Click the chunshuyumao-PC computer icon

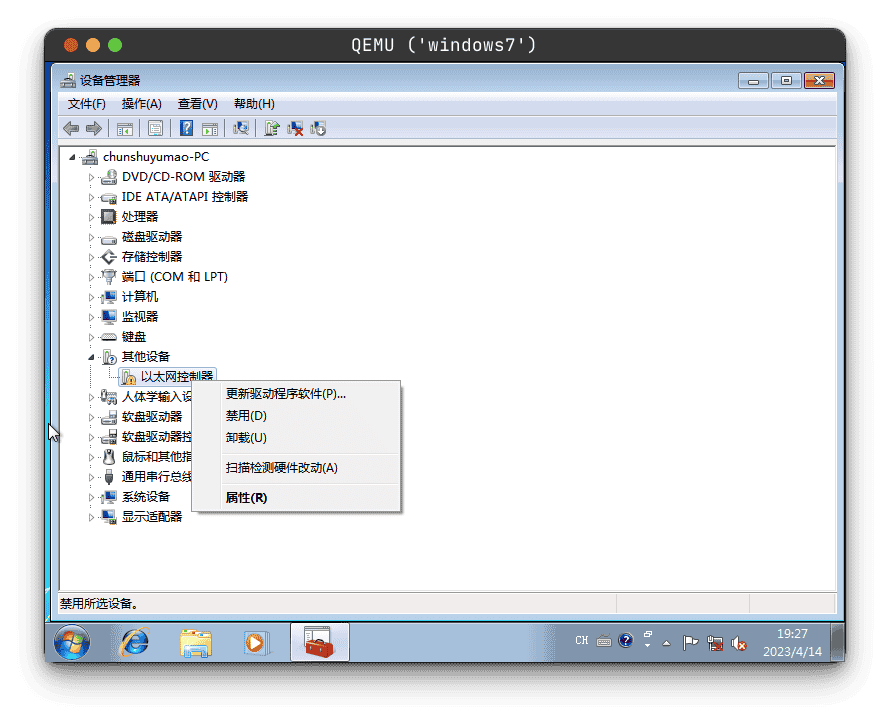pyautogui.click(x=90, y=157)
